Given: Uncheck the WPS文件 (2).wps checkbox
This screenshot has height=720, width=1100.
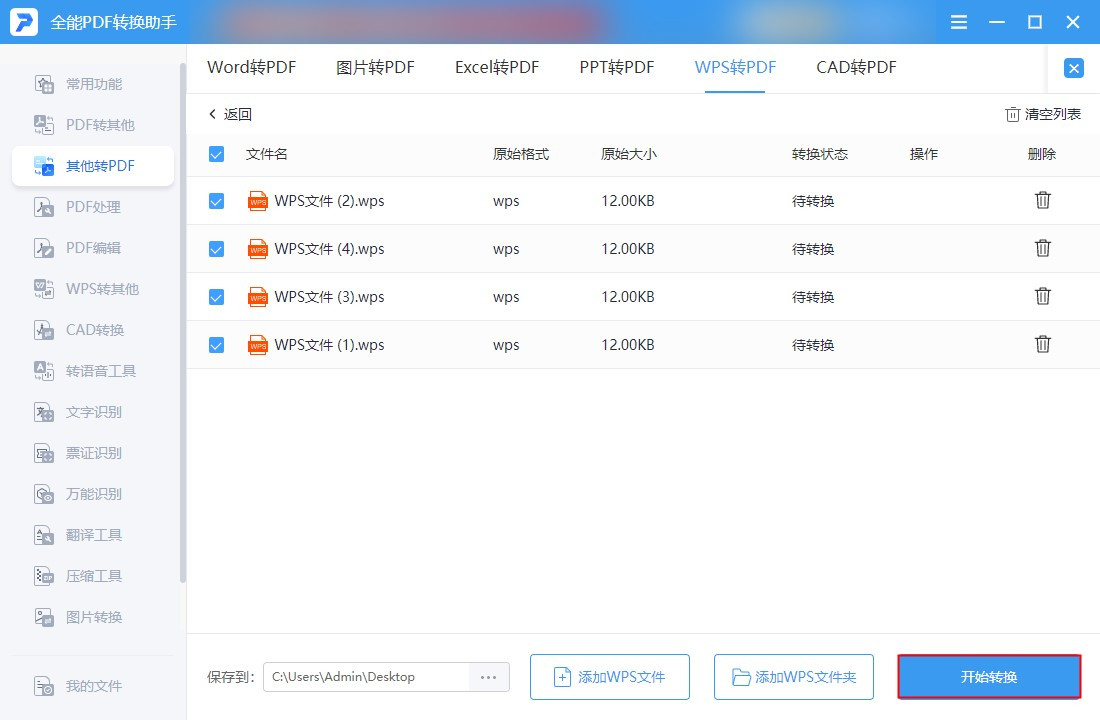Looking at the screenshot, I should click(216, 201).
